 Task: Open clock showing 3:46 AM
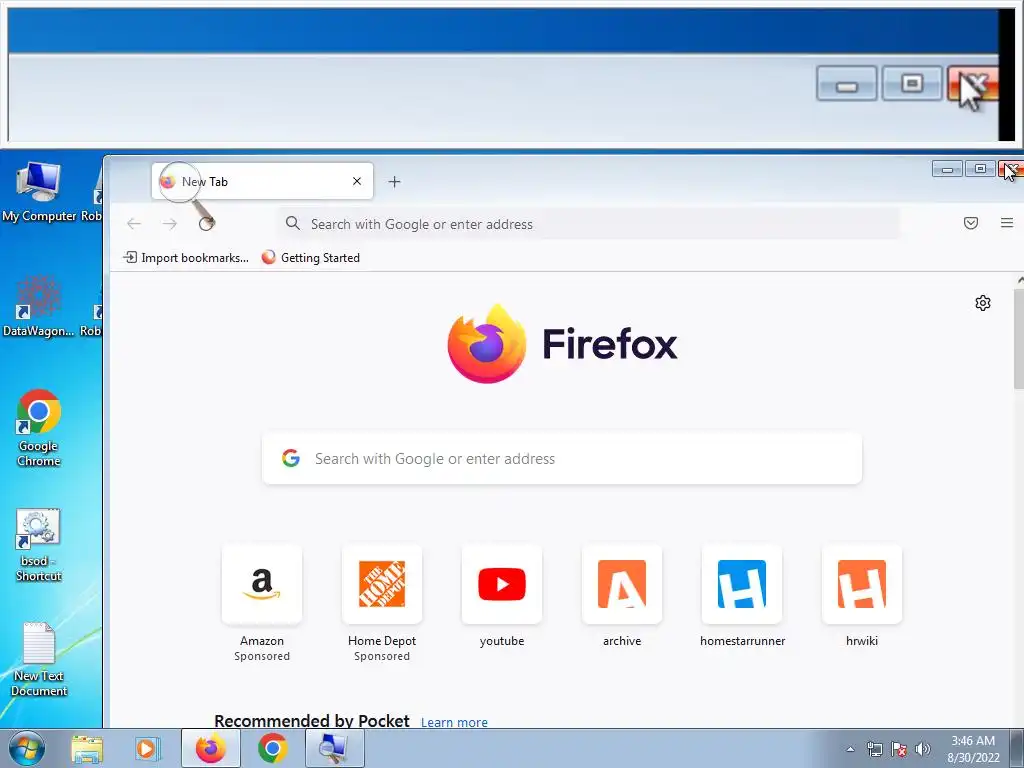tap(973, 749)
